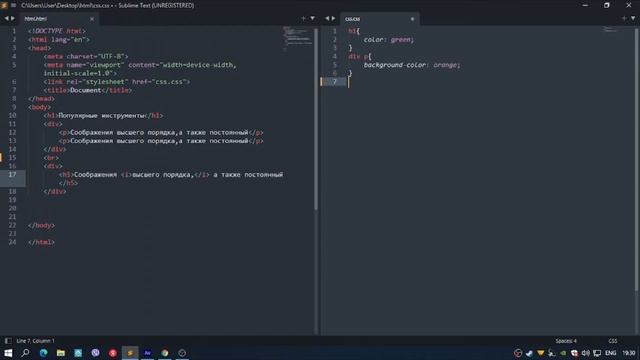Click the Sublime Text taskbar icon

click(x=130, y=353)
